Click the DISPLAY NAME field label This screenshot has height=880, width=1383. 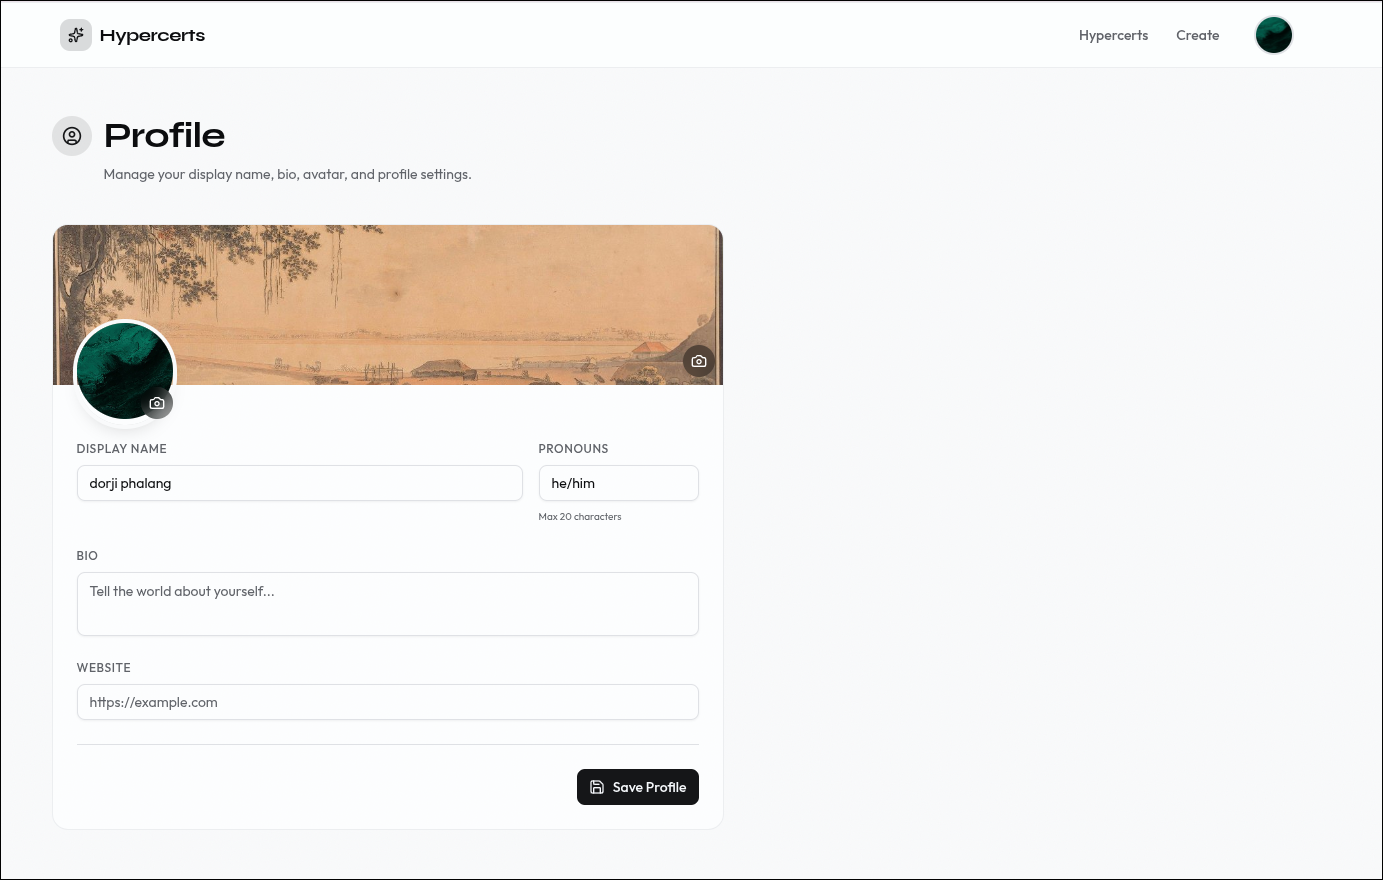(x=121, y=449)
